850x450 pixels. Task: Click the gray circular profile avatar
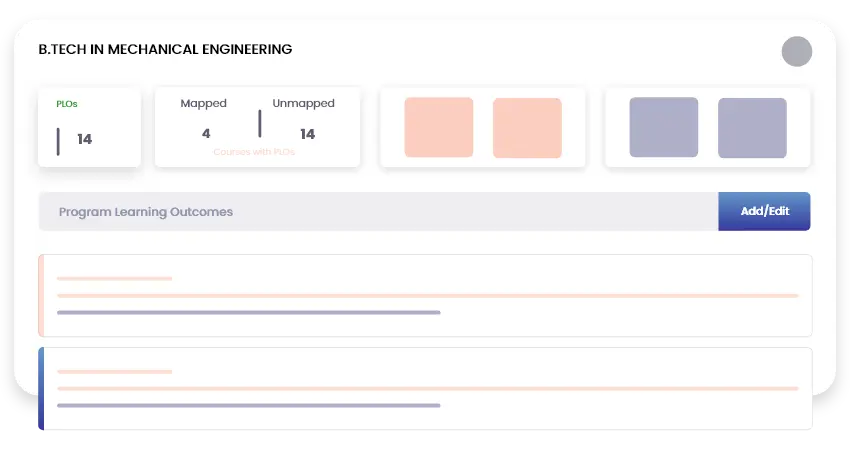coord(796,52)
